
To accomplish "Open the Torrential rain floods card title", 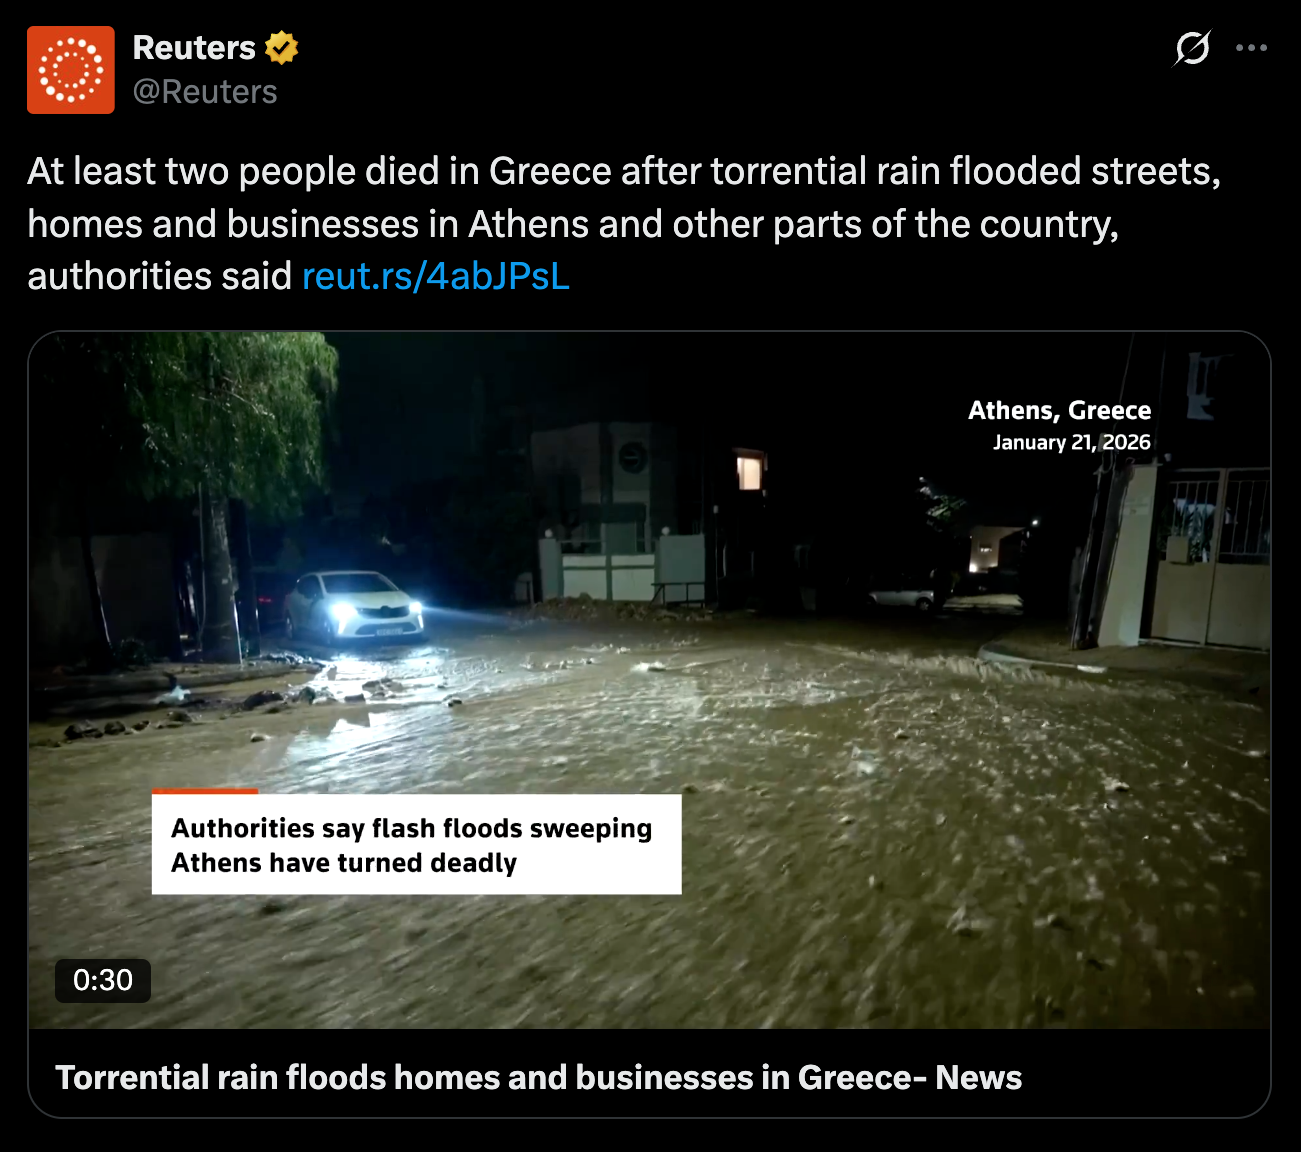I will 538,1077.
